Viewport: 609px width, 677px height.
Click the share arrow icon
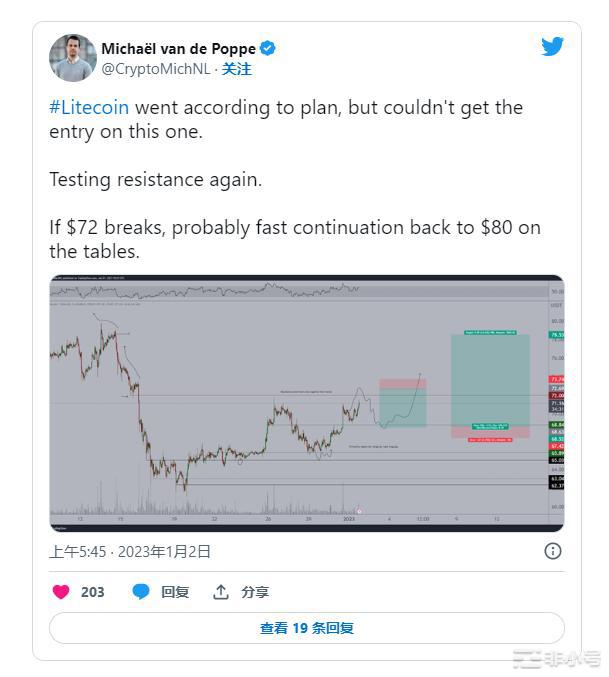point(221,592)
